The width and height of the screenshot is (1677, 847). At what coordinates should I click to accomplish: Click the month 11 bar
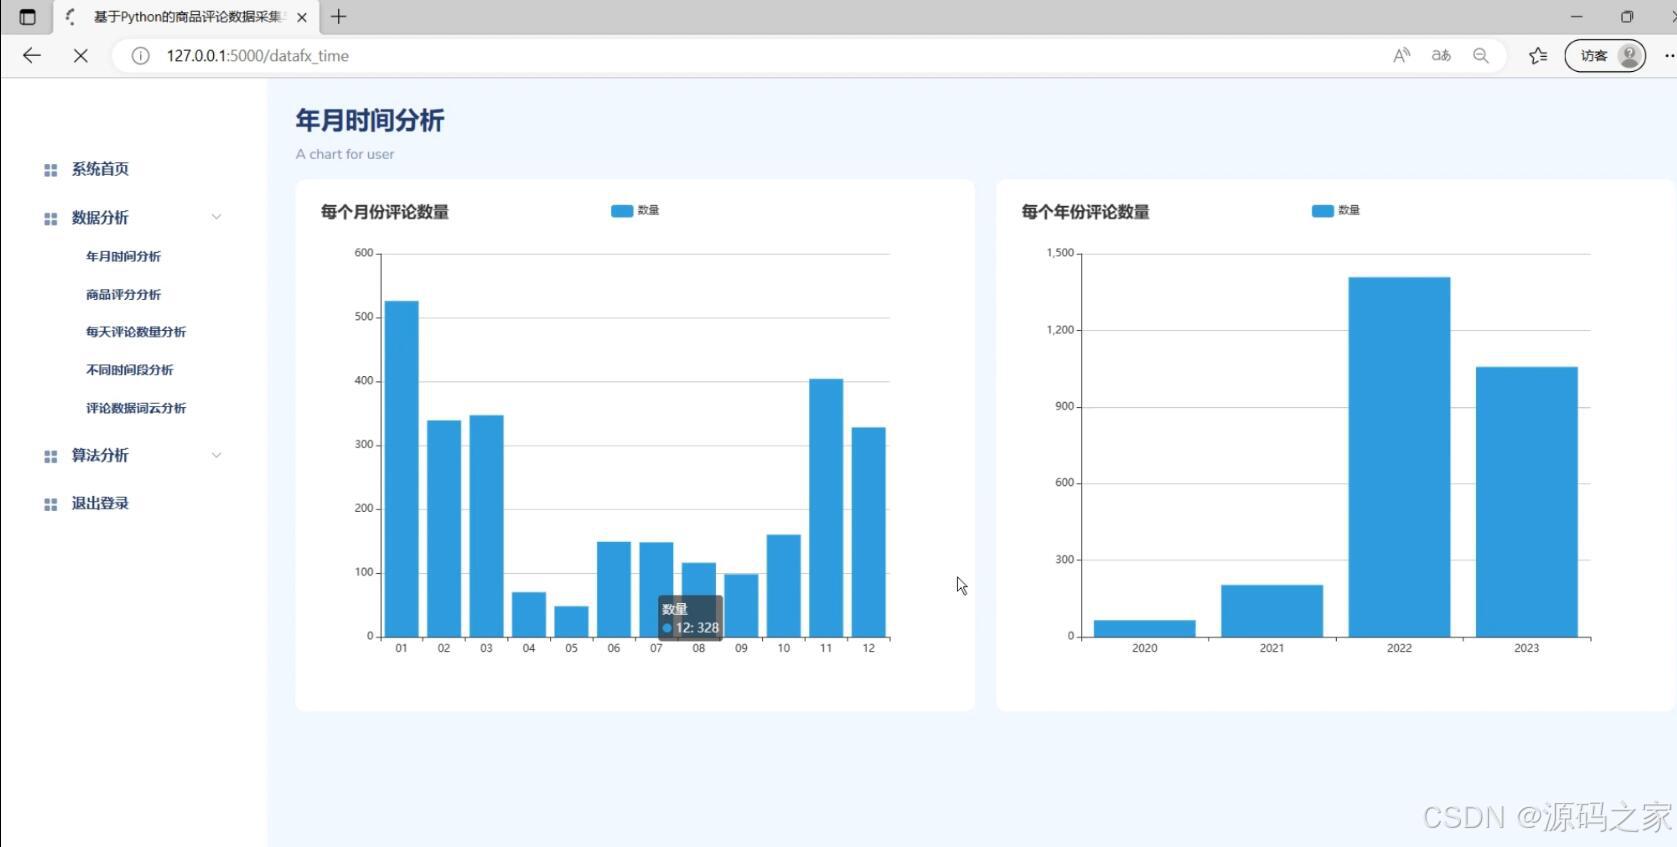pos(826,507)
